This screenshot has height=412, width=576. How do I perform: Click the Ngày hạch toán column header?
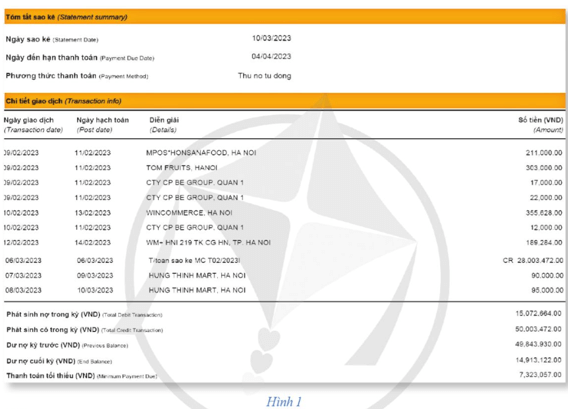[x=102, y=125]
